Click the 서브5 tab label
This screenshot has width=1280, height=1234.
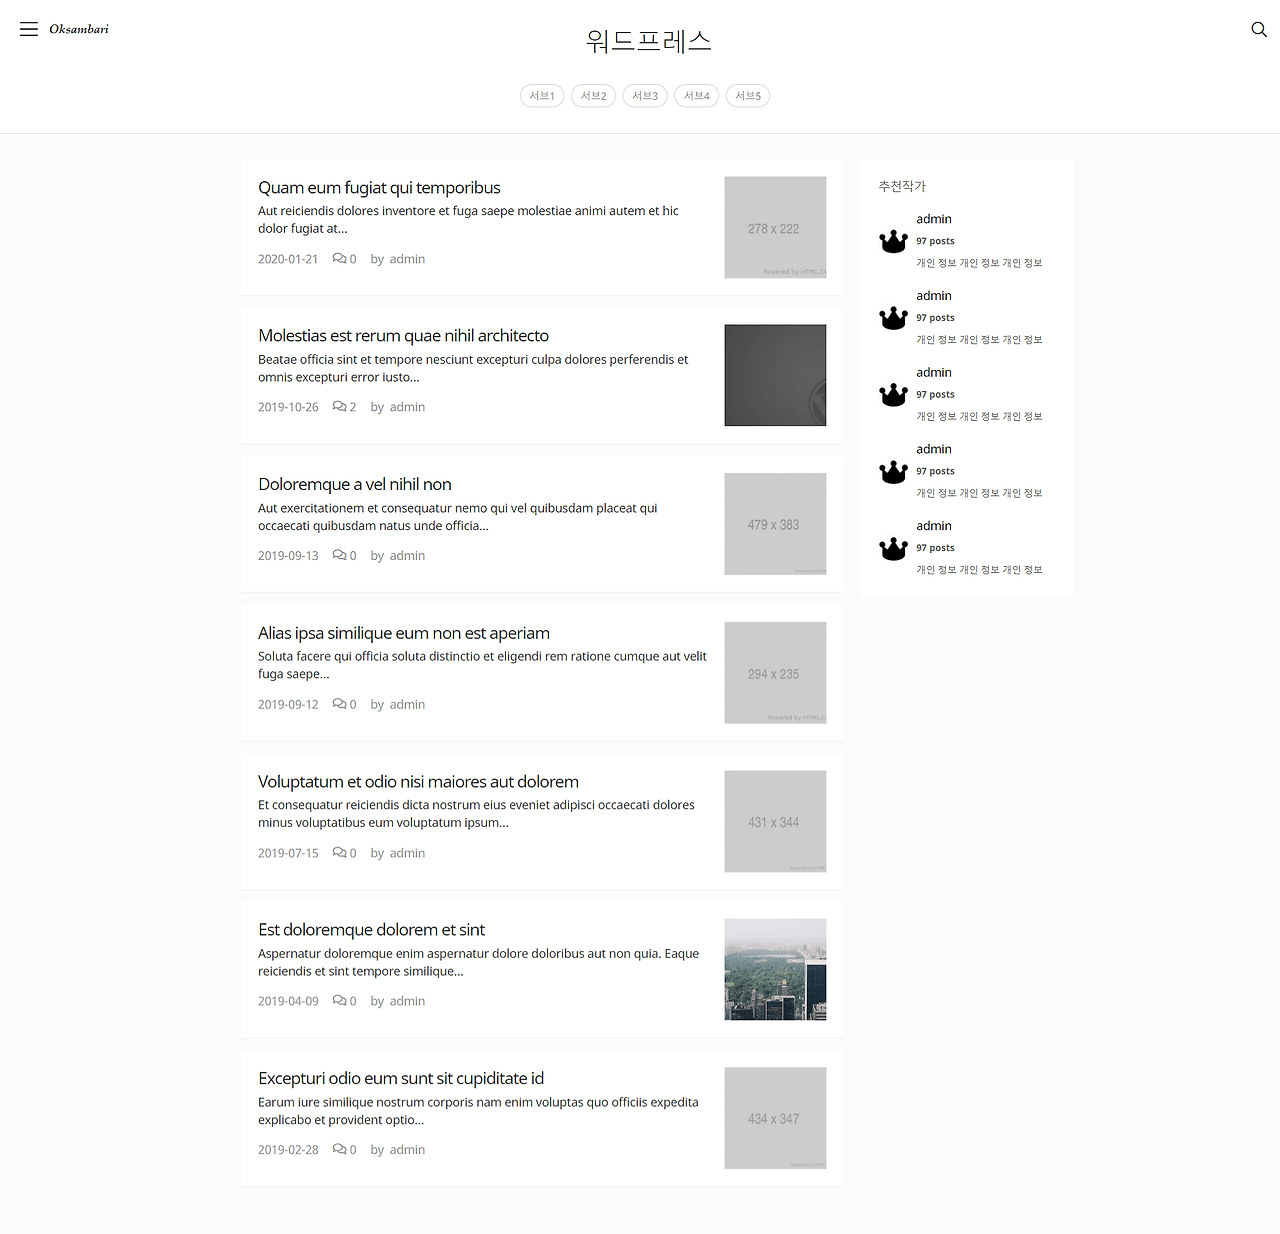pos(747,95)
